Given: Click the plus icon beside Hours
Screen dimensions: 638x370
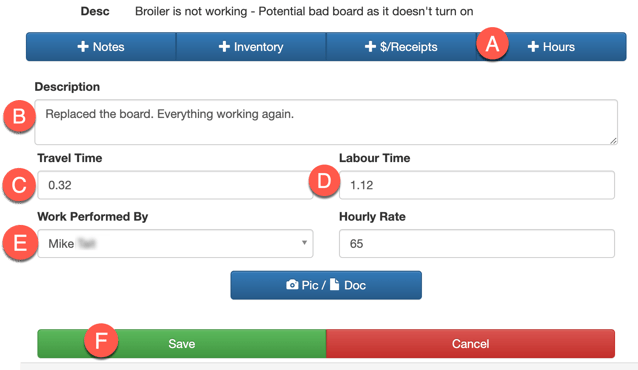Looking at the screenshot, I should pos(533,46).
